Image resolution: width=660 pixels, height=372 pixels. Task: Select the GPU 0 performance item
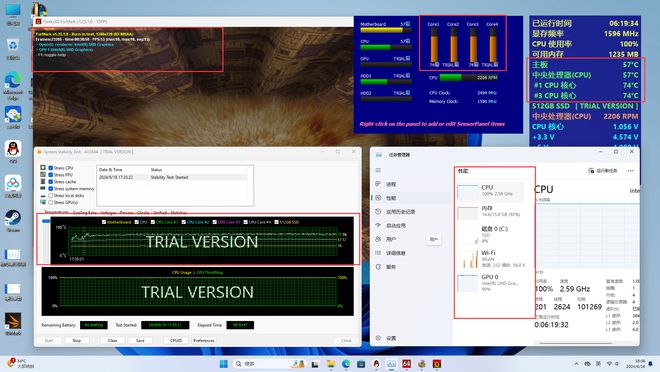pos(490,282)
